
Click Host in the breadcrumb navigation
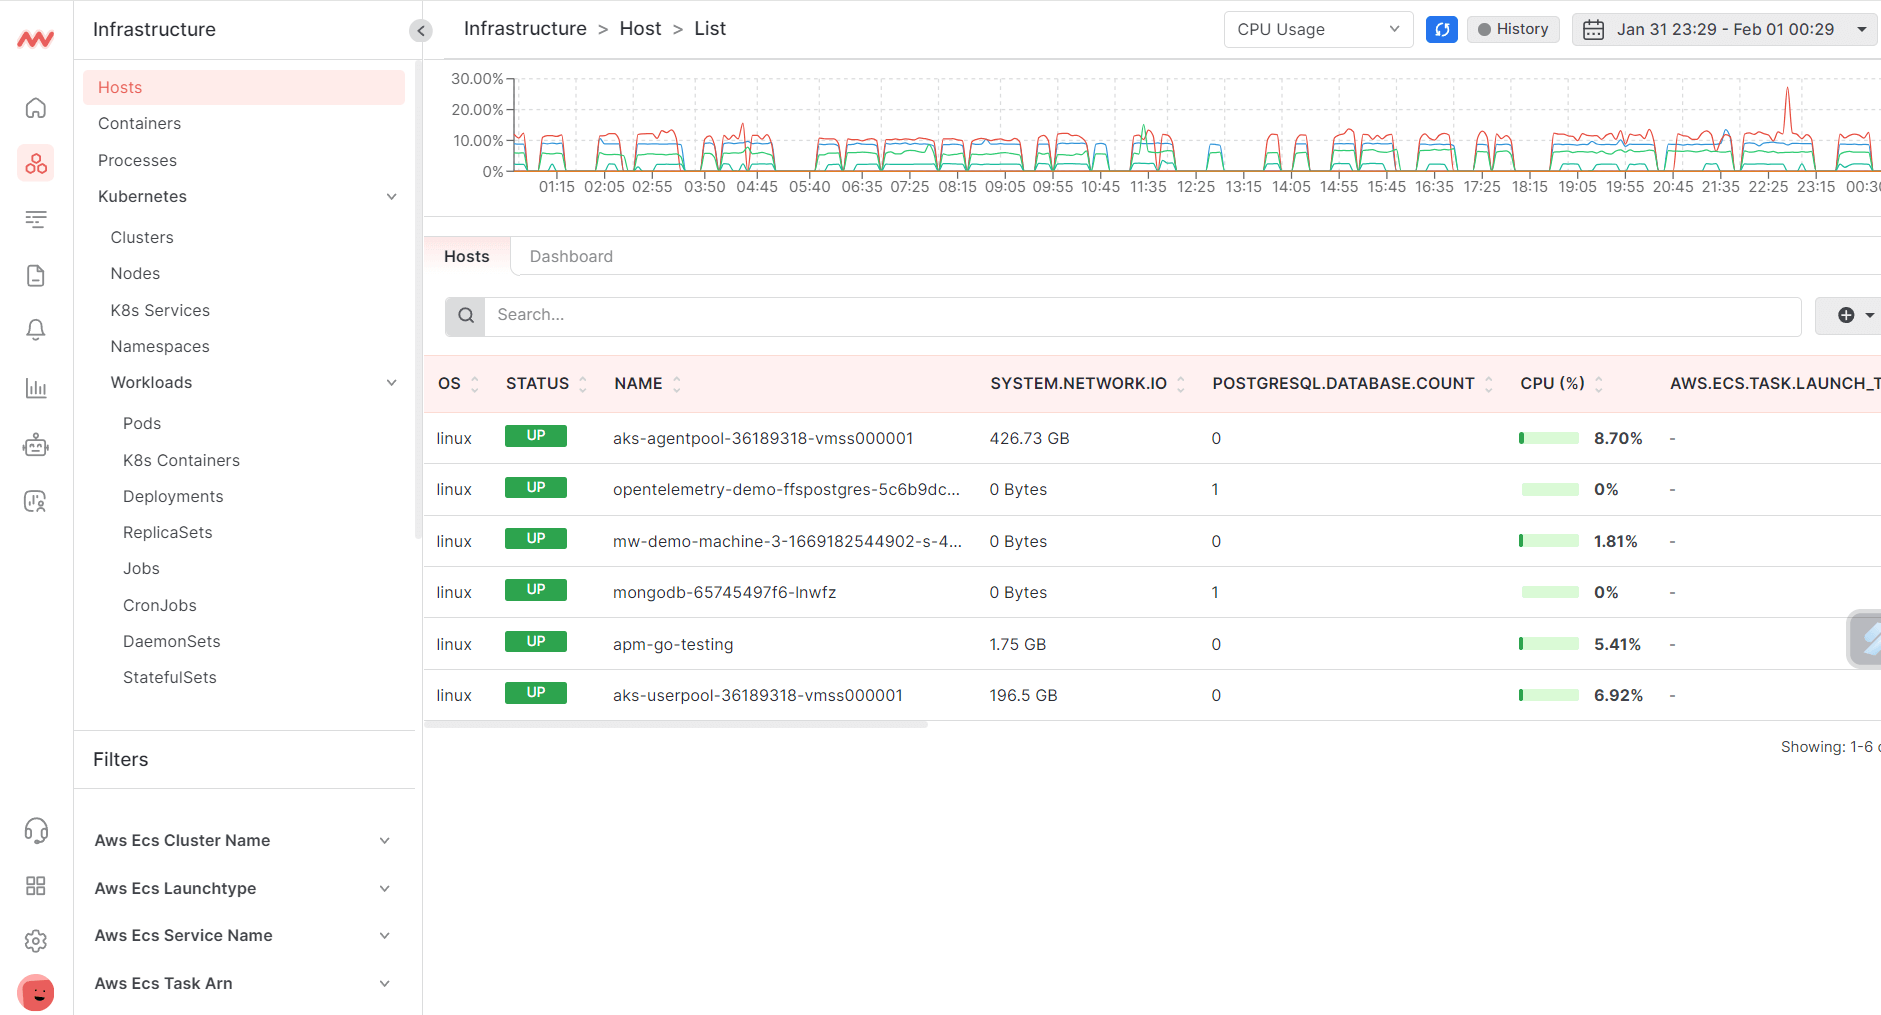tap(640, 28)
